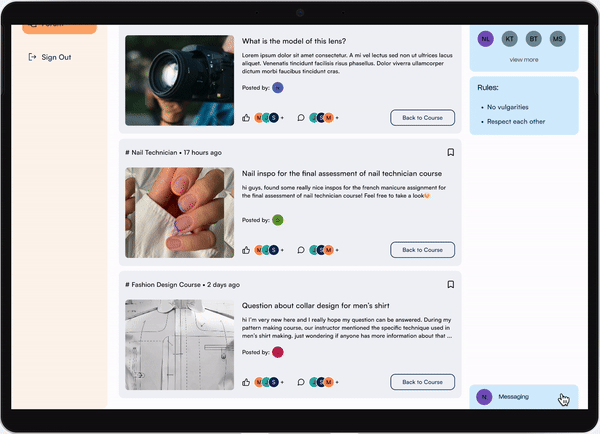Bookmark the Nail Technician post

(x=451, y=152)
